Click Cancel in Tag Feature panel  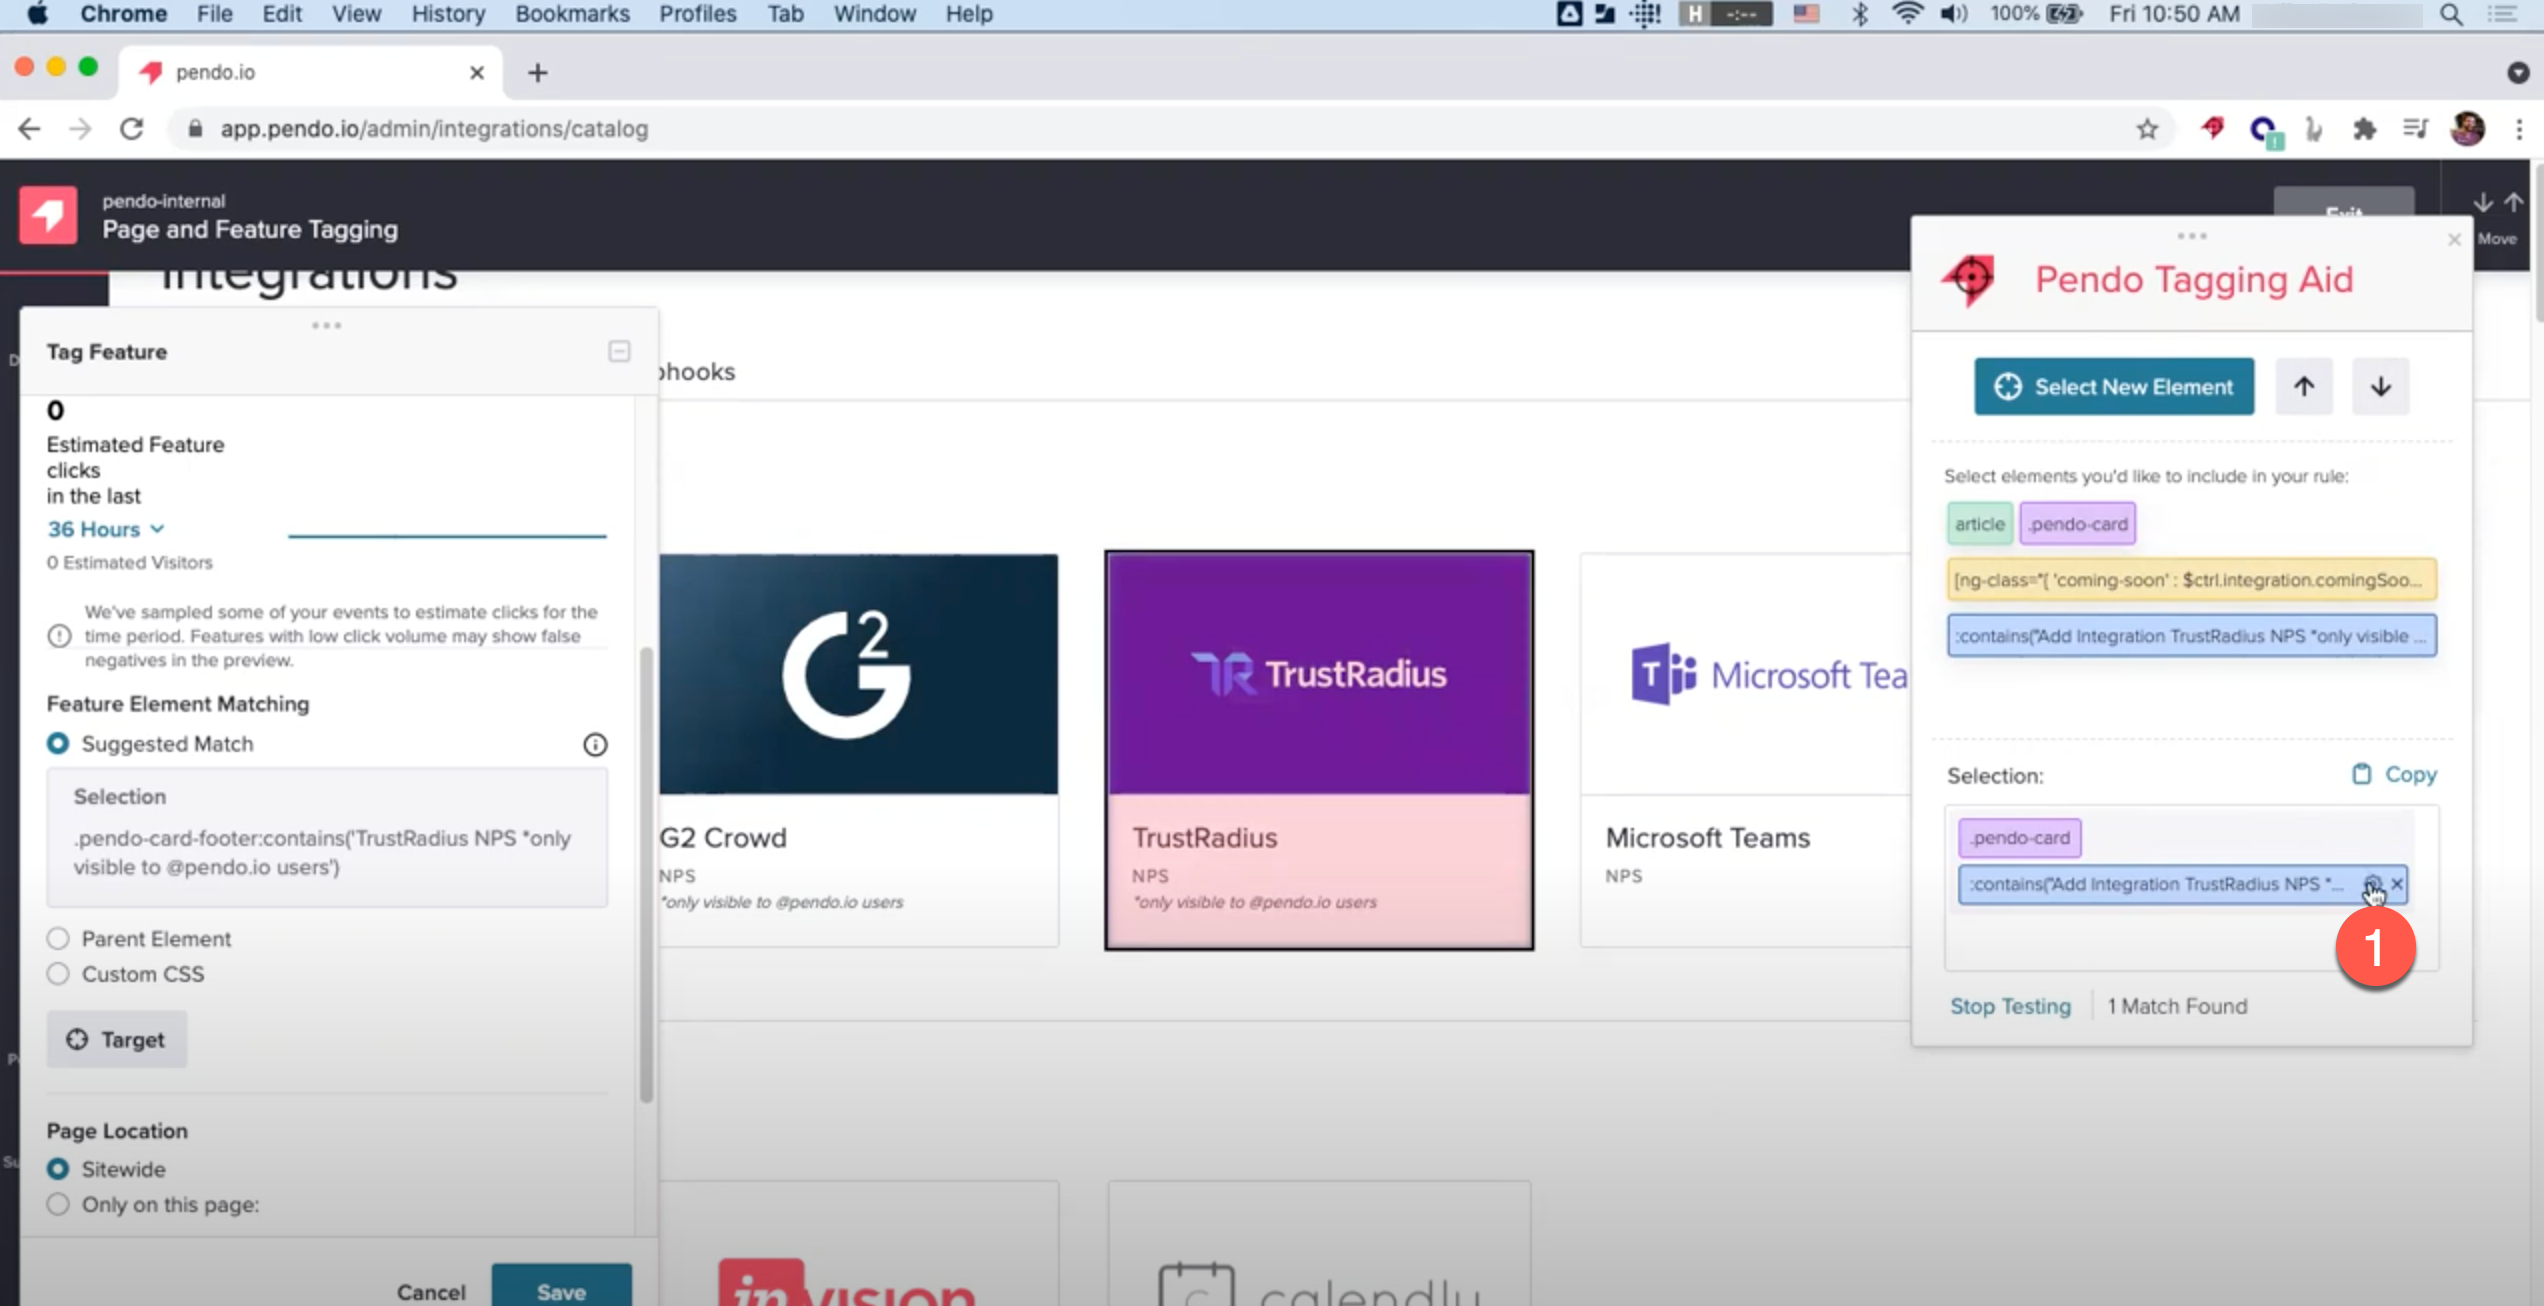[x=431, y=1291]
